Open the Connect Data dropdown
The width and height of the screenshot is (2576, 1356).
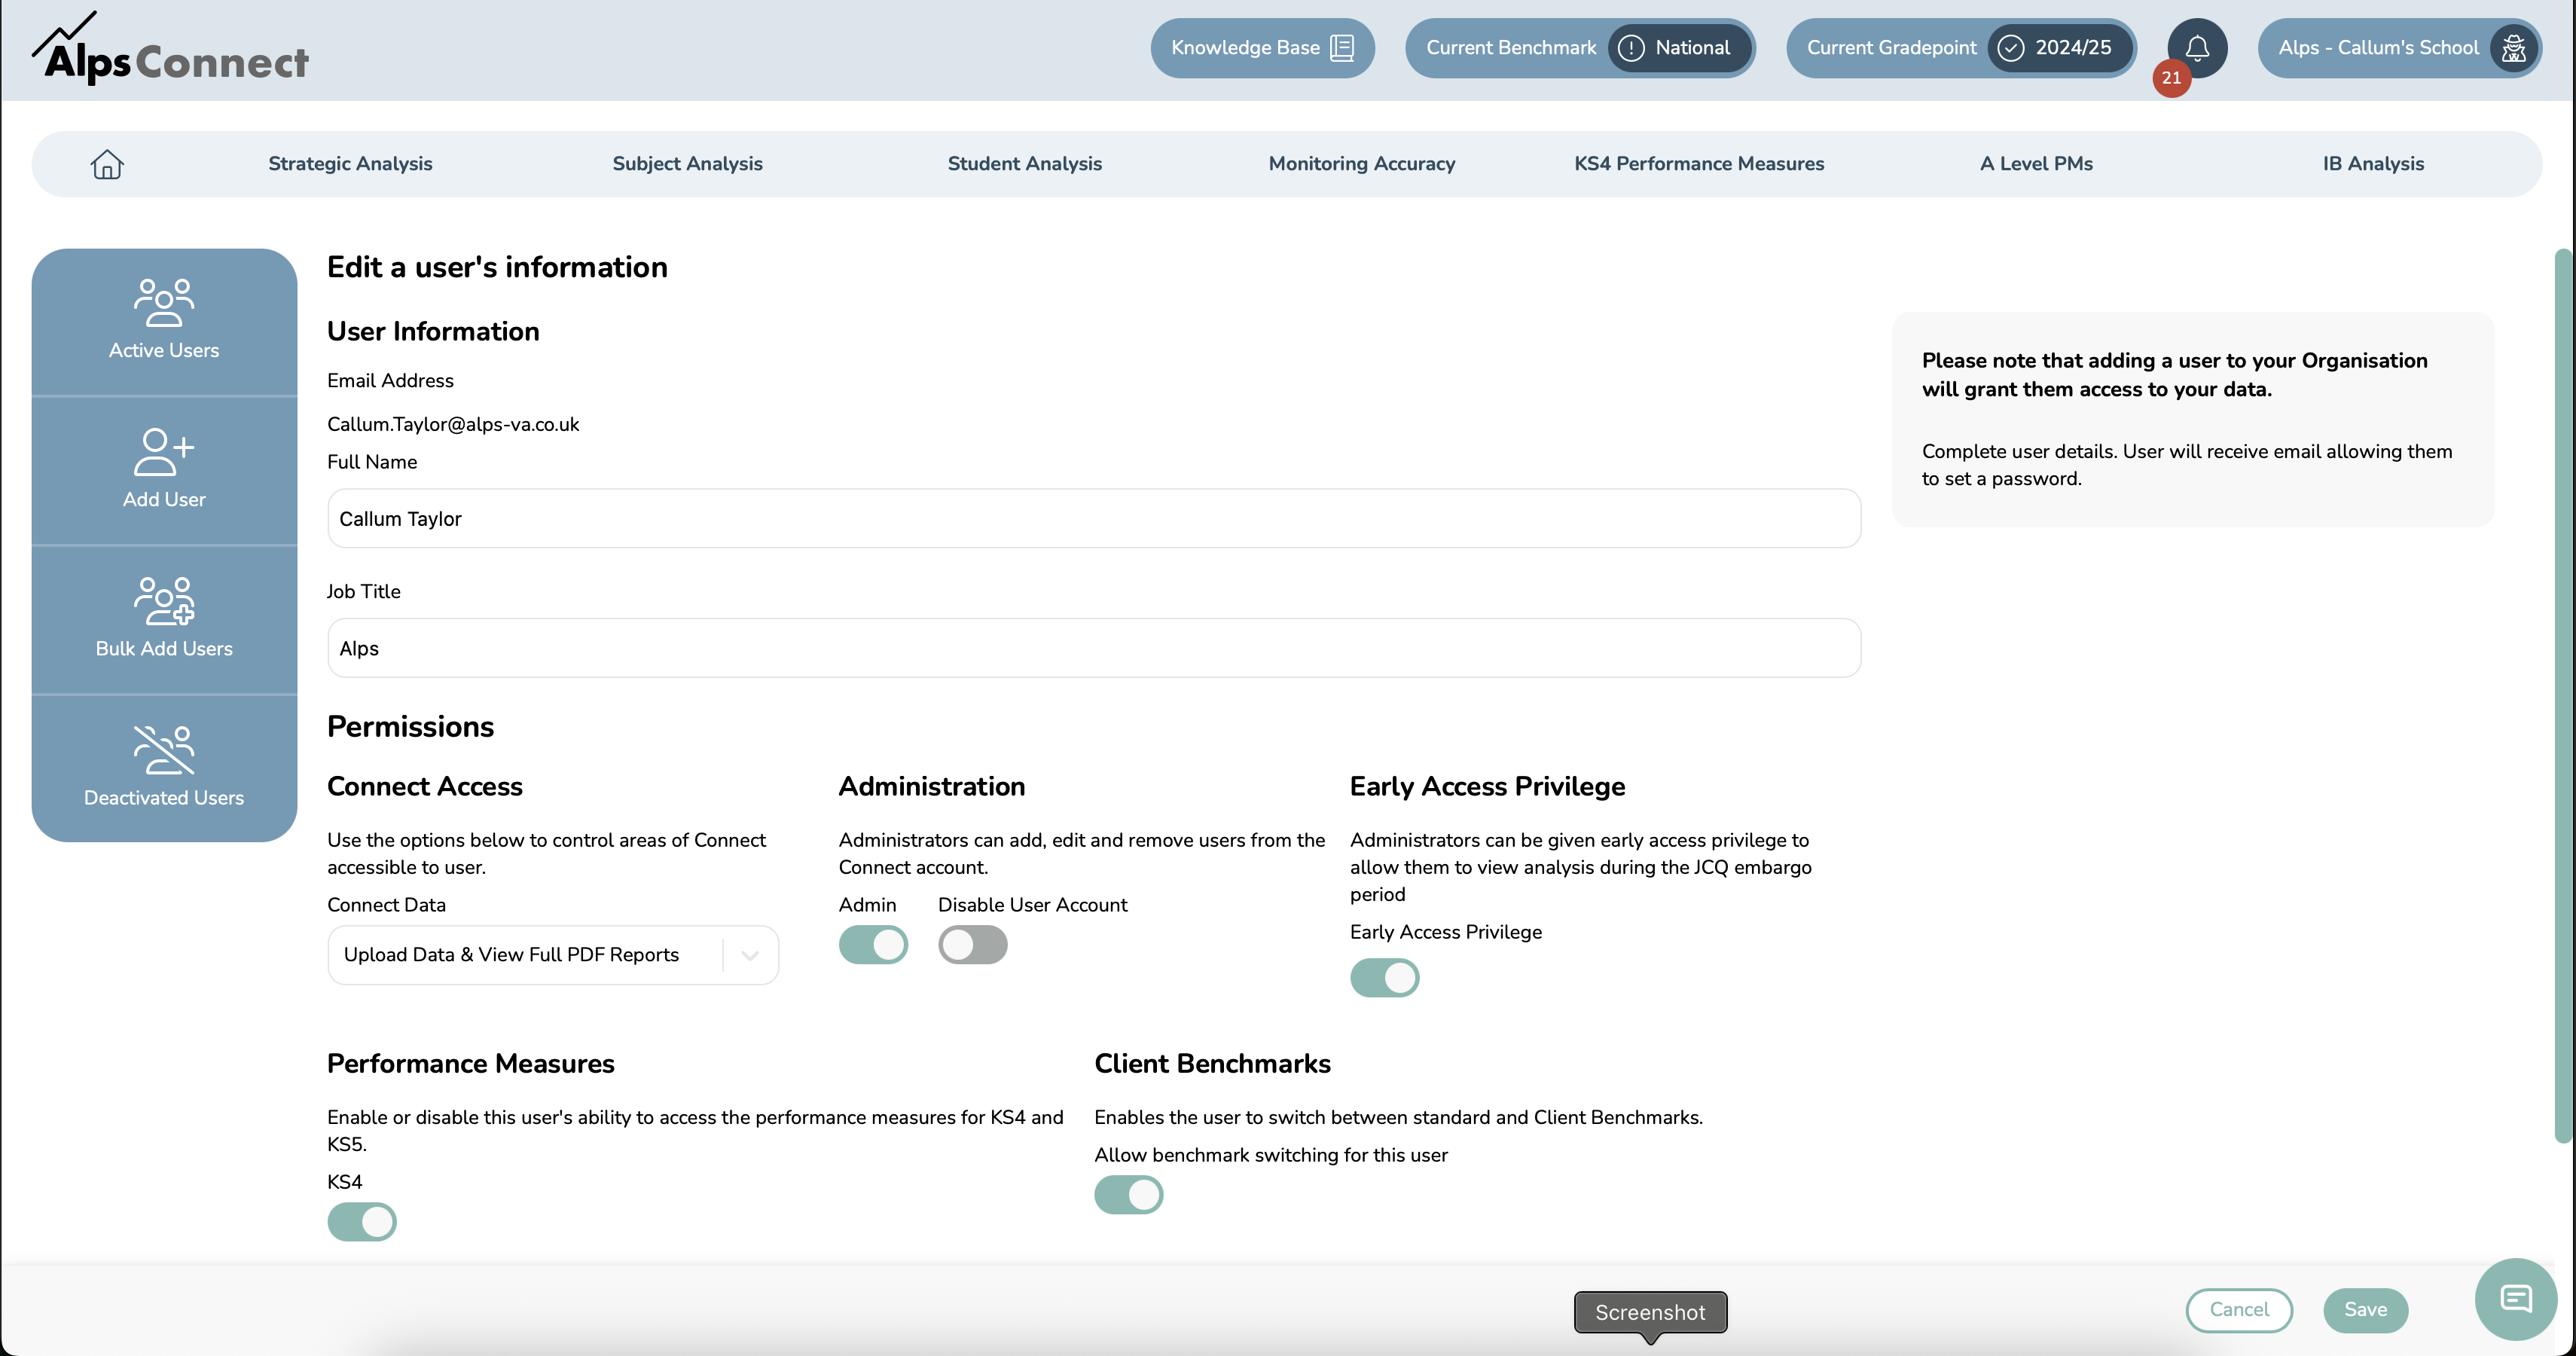tap(553, 955)
